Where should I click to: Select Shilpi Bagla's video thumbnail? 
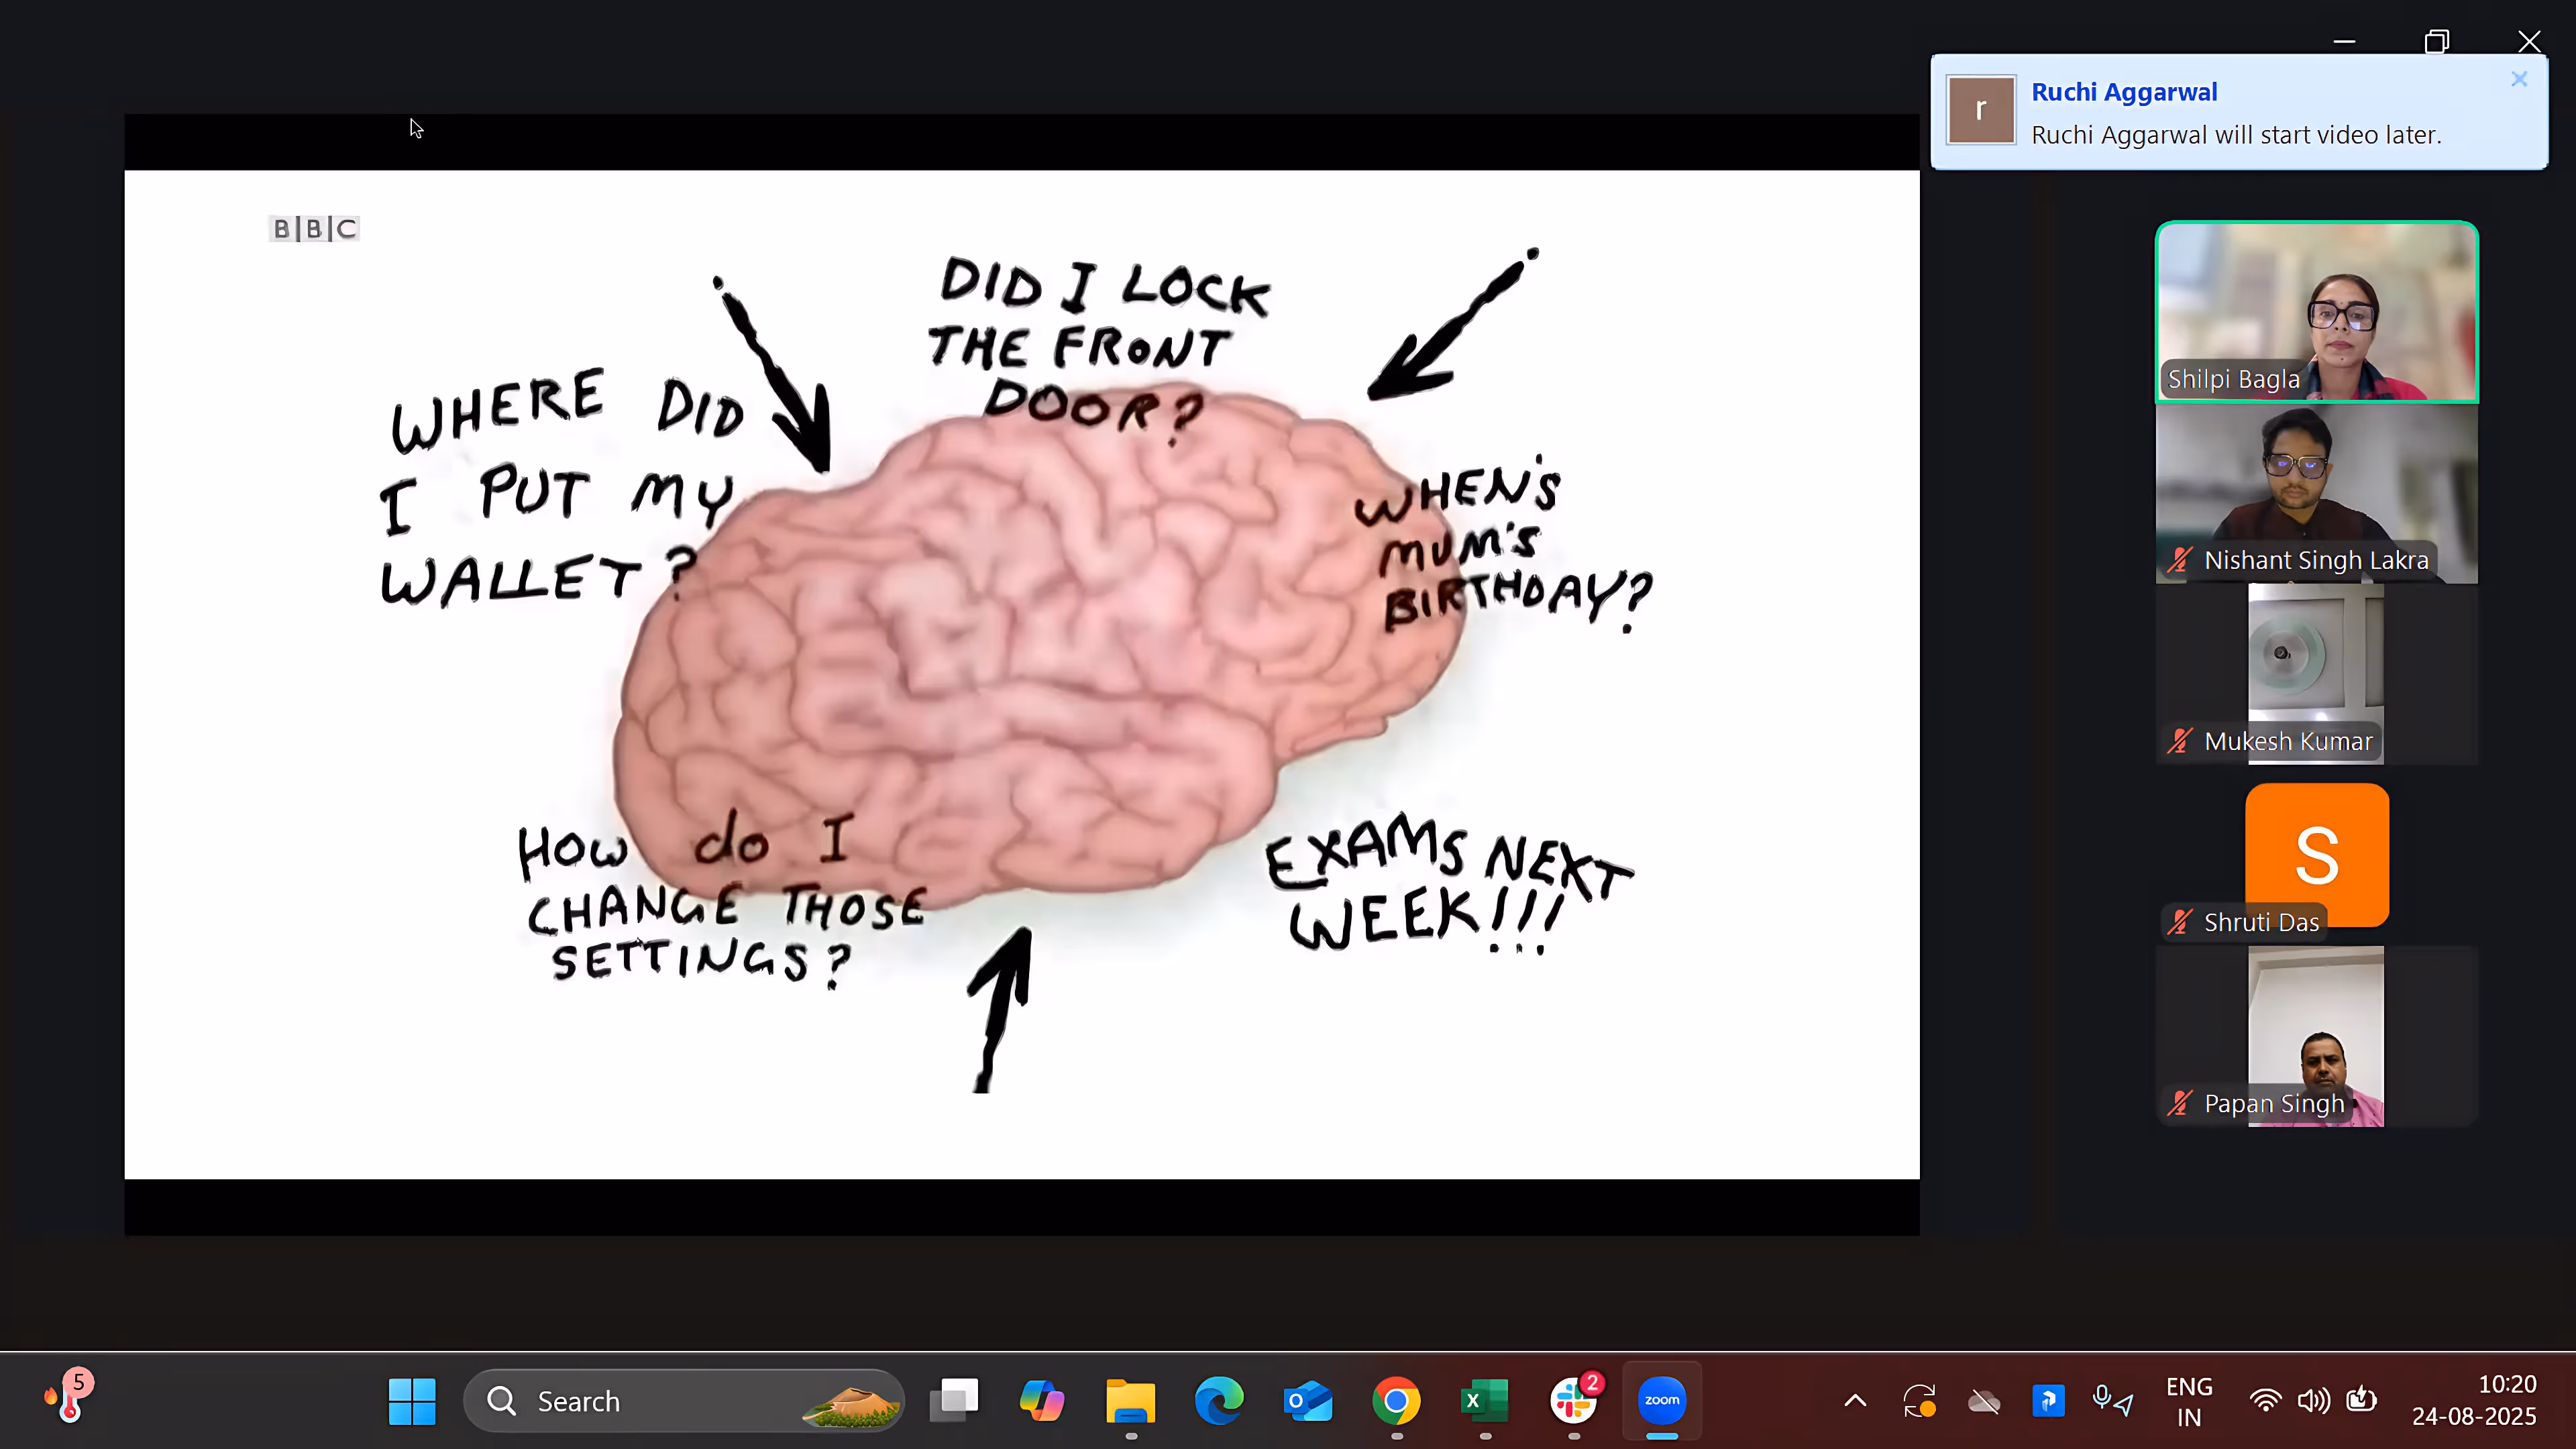(x=2316, y=311)
